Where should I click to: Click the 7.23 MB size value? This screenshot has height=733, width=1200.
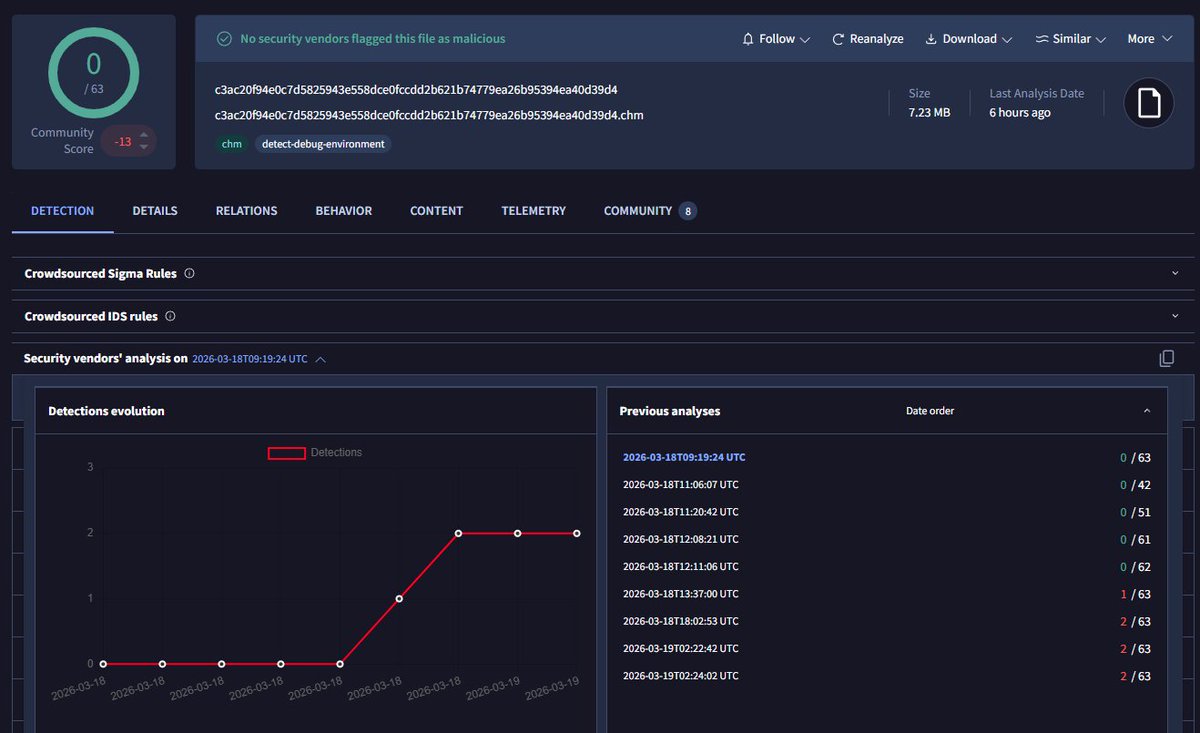pyautogui.click(x=929, y=113)
